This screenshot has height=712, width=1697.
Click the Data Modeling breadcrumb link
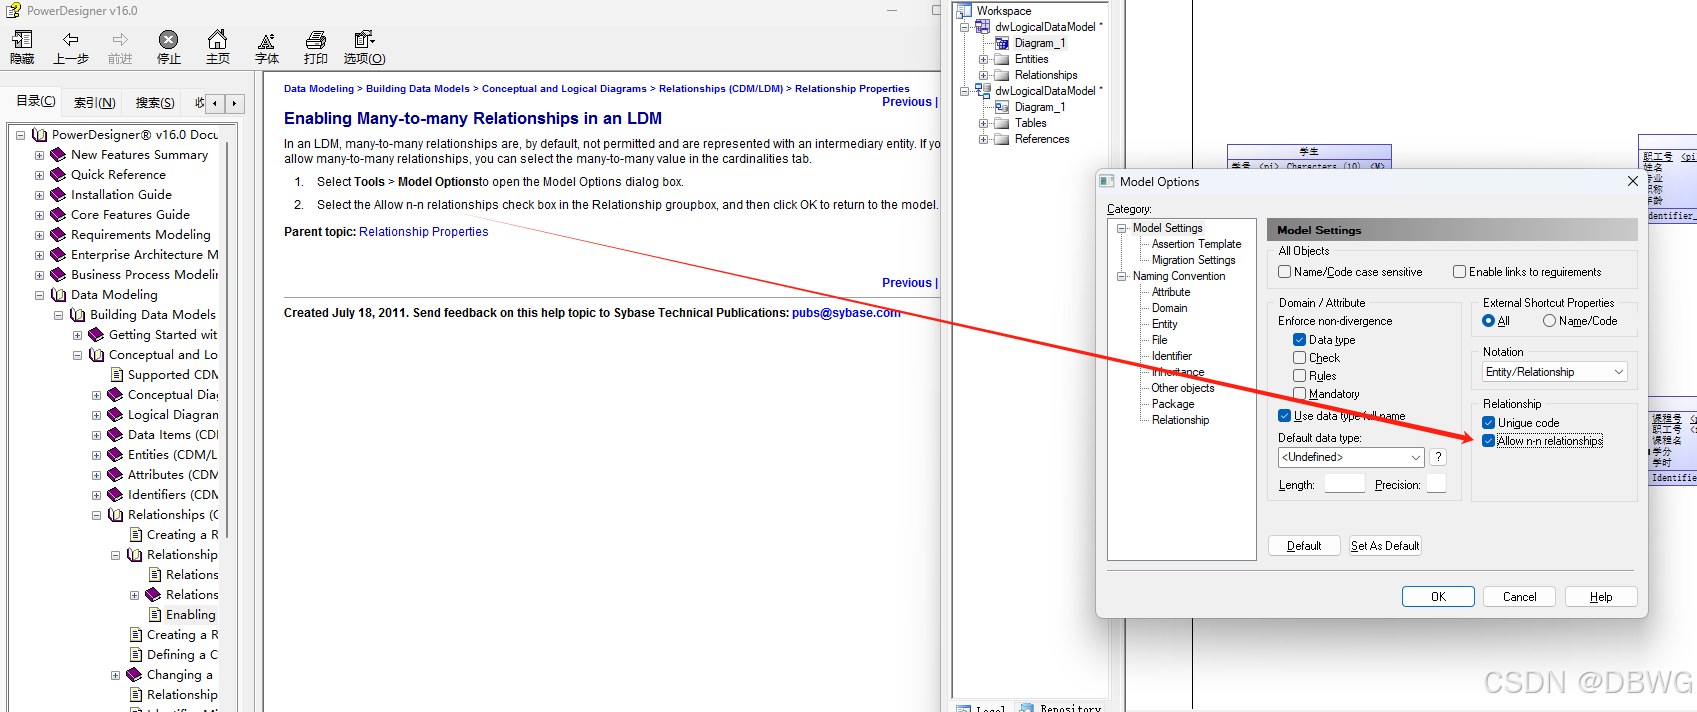319,89
